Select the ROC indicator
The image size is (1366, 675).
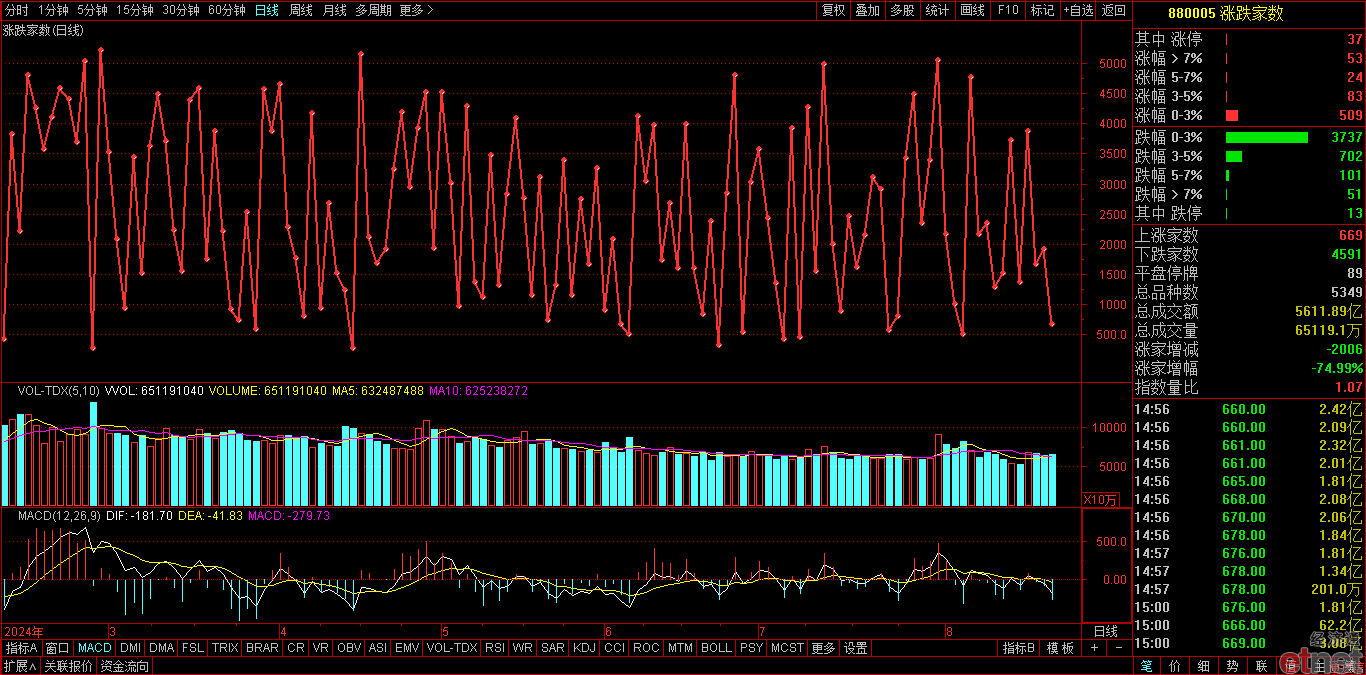coord(647,648)
